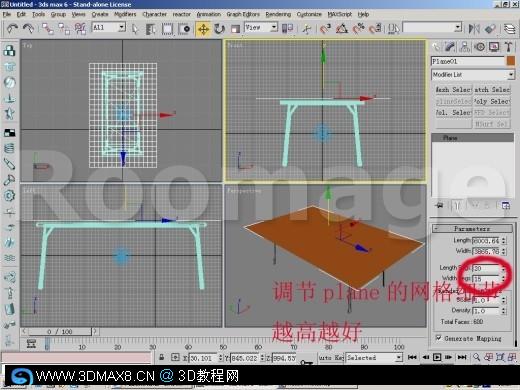Viewport: 520px width, 390px height.
Task: Click the Poly Select modifier button
Action: (x=492, y=101)
